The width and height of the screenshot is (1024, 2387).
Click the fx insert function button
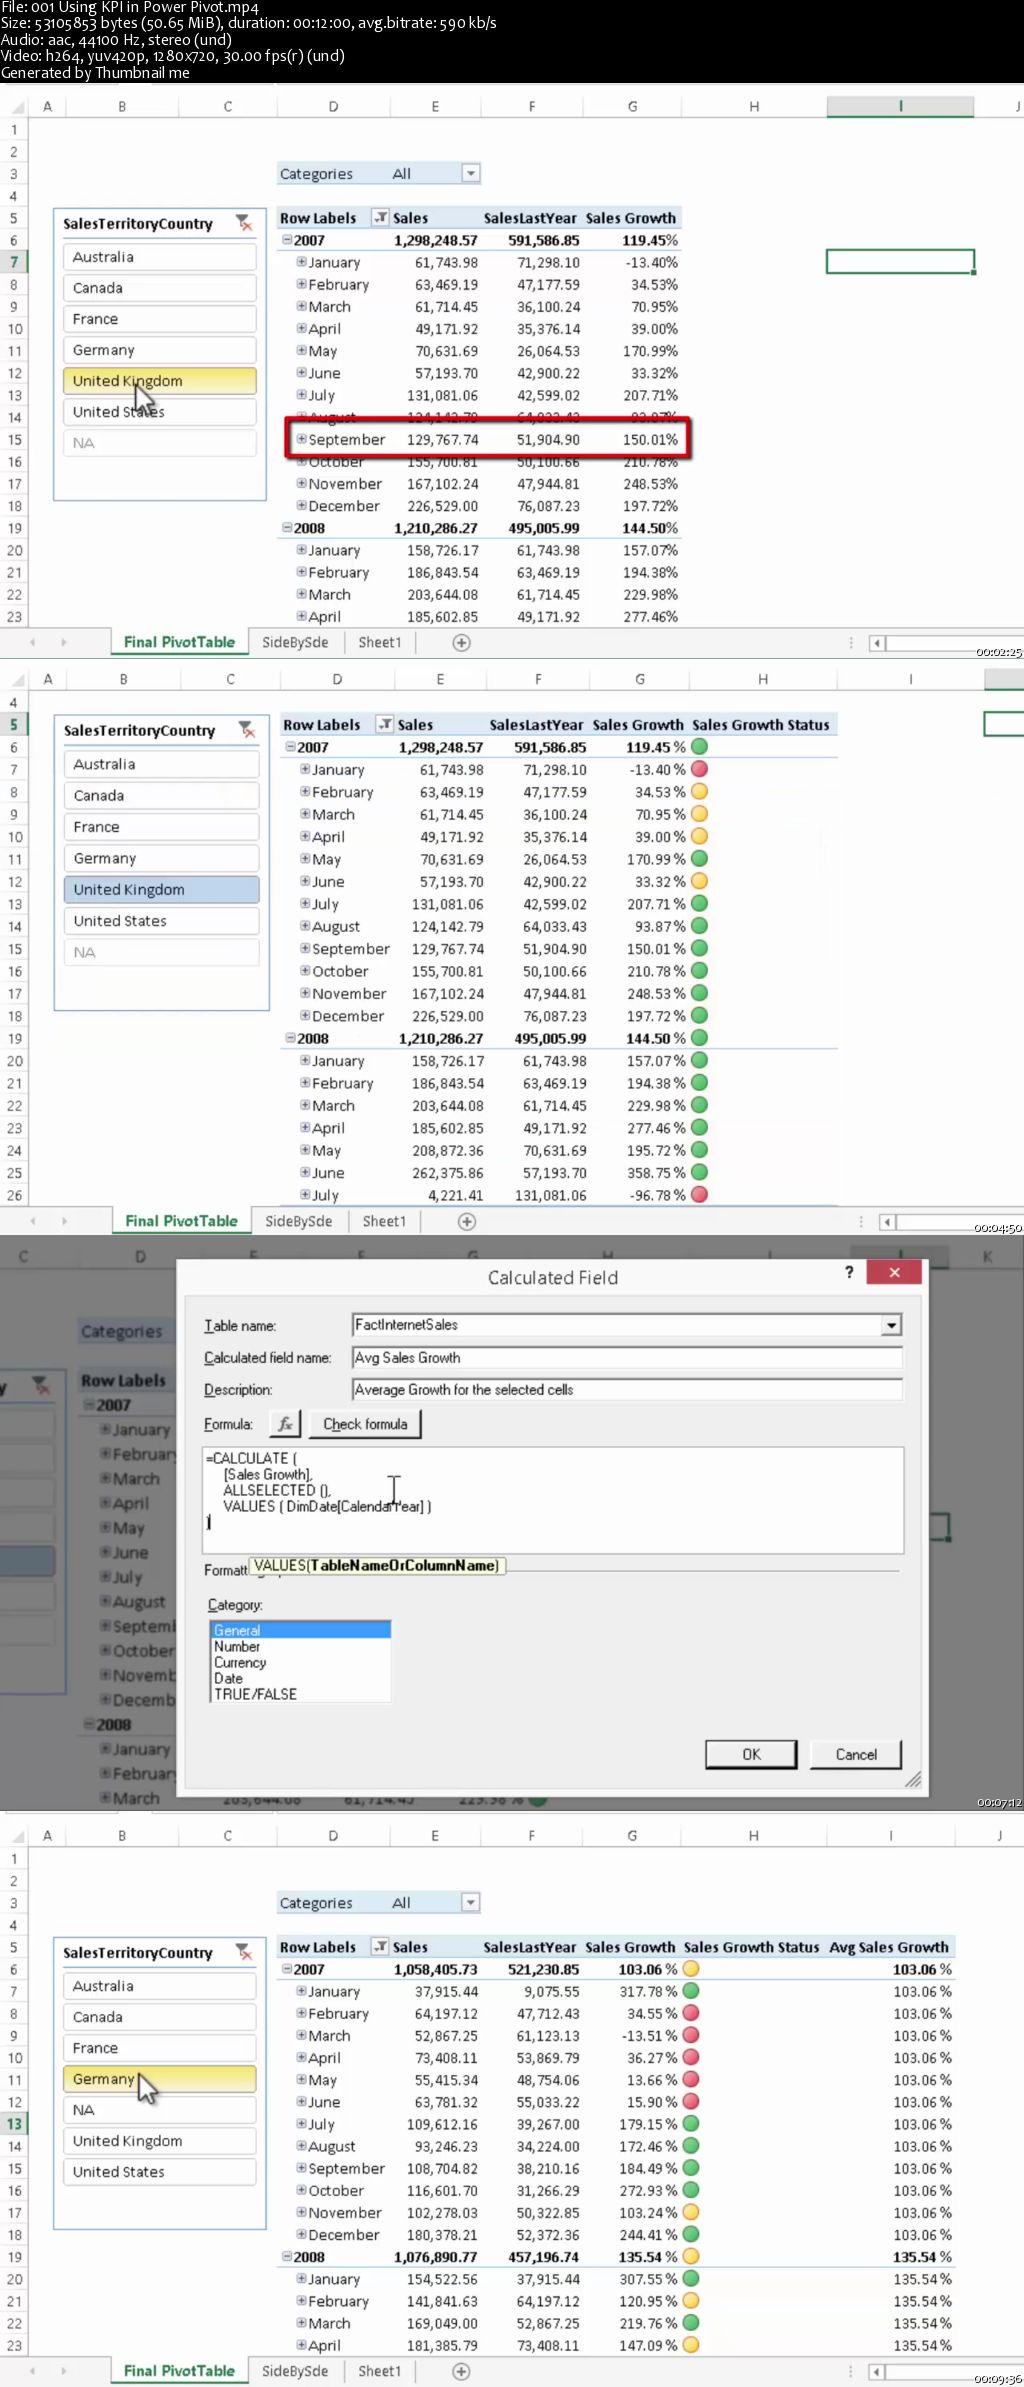[285, 1423]
